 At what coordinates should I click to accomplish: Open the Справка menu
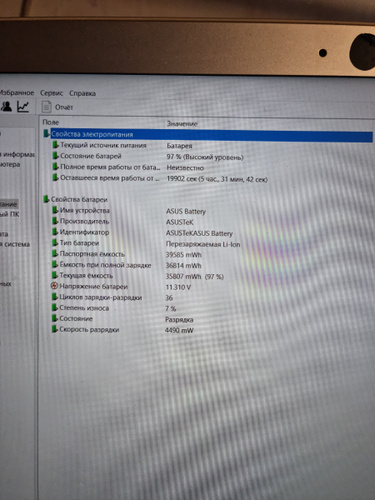(82, 93)
